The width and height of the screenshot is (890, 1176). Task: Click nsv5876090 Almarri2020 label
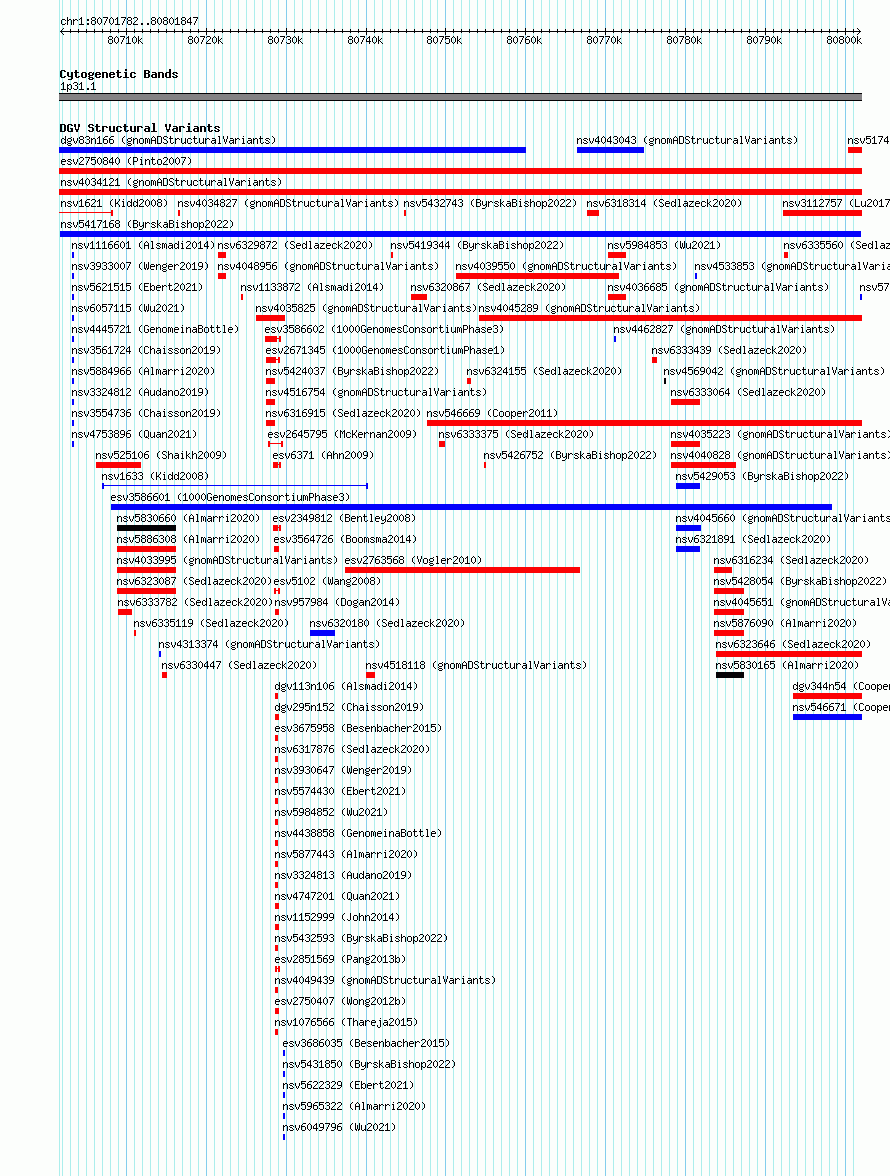coord(785,623)
